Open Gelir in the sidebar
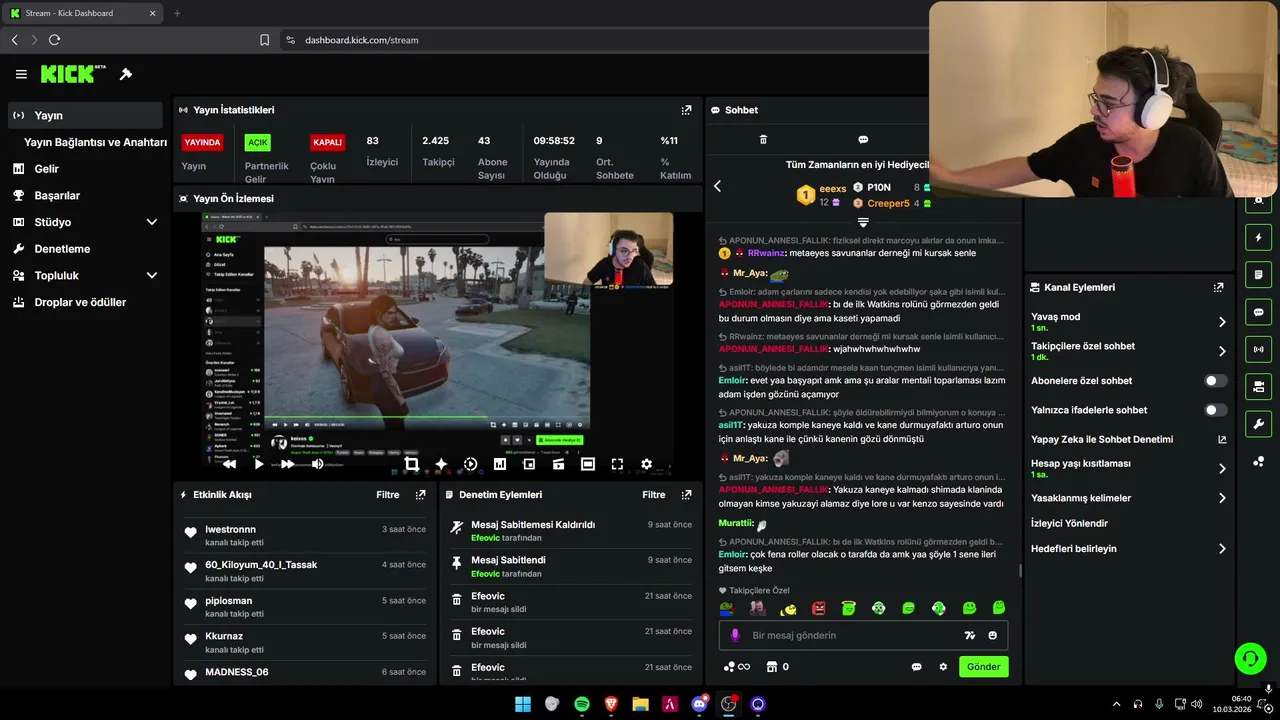Image resolution: width=1280 pixels, height=720 pixels. pyautogui.click(x=85, y=169)
